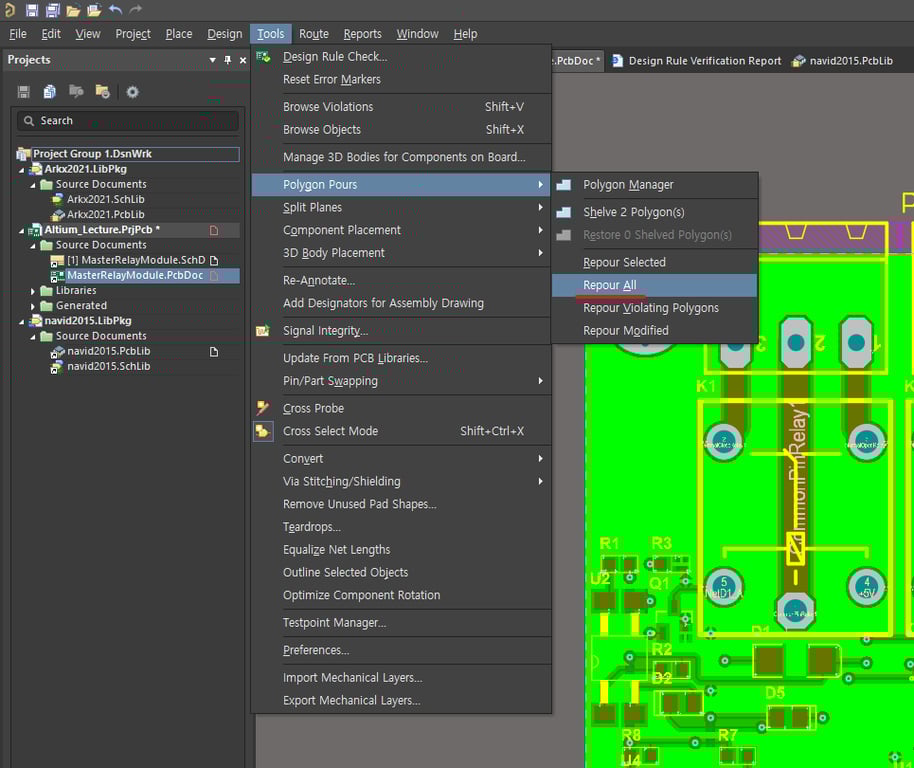Viewport: 914px width, 768px height.
Task: Click the Open Project folder icon in the title bar
Action: (94, 10)
